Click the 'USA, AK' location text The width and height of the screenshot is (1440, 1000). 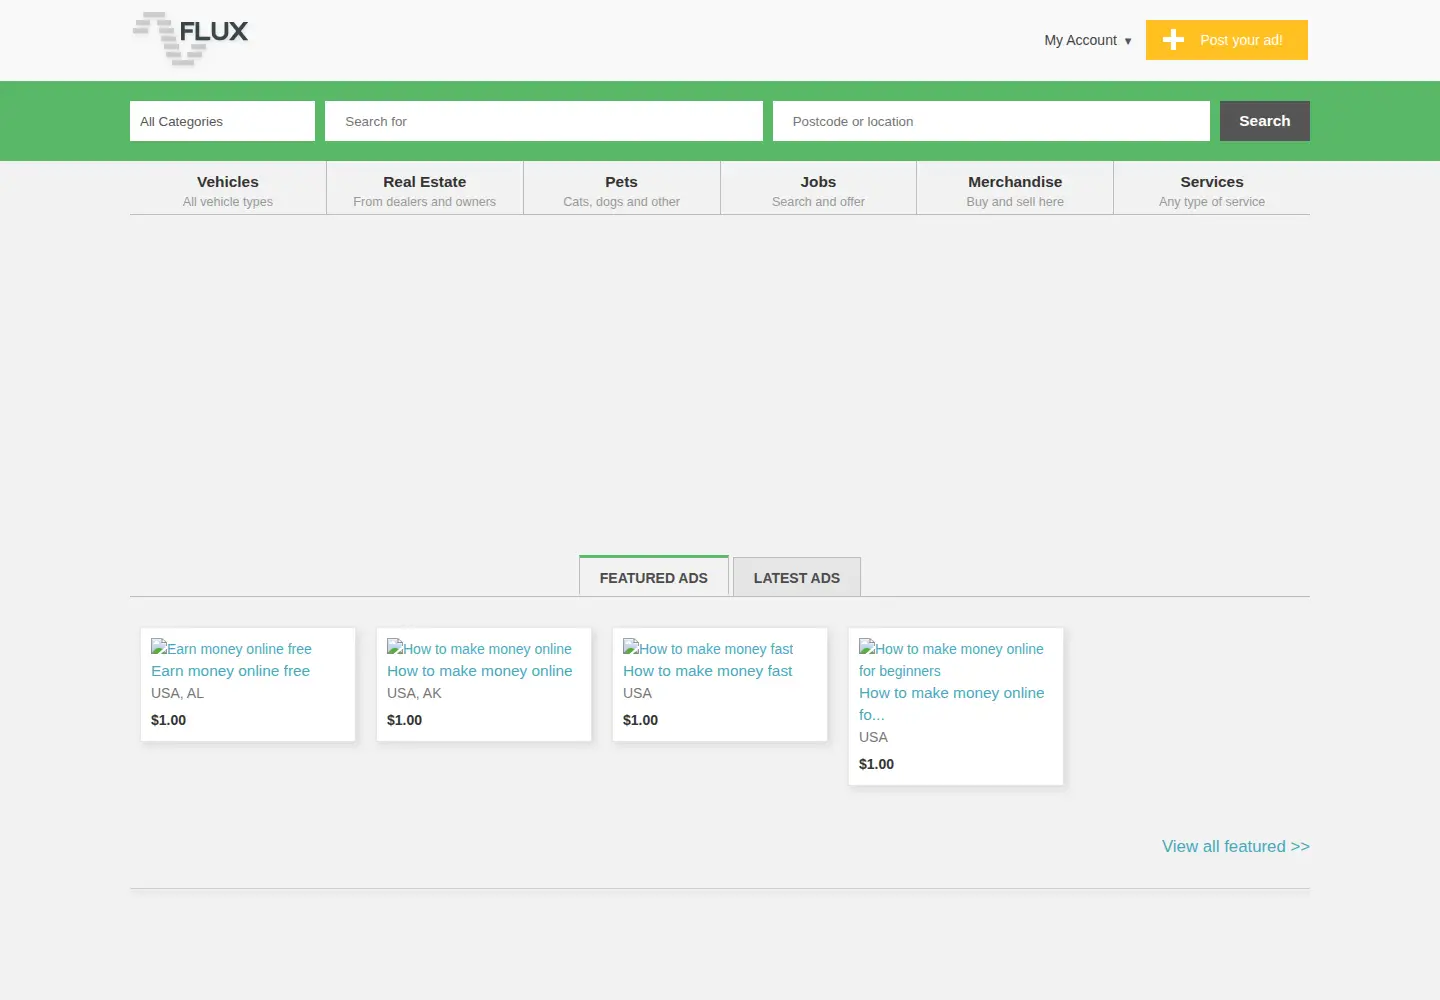(414, 693)
